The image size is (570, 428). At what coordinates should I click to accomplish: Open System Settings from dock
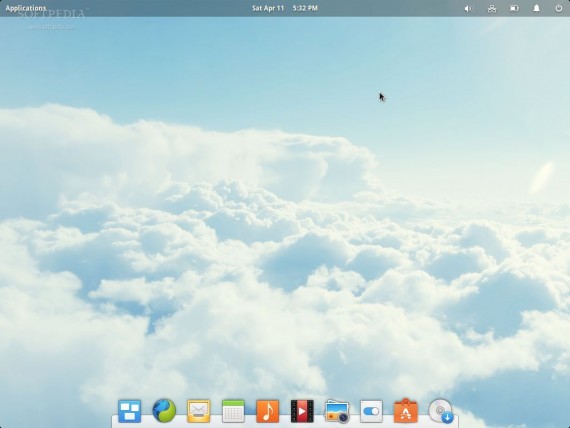point(371,411)
